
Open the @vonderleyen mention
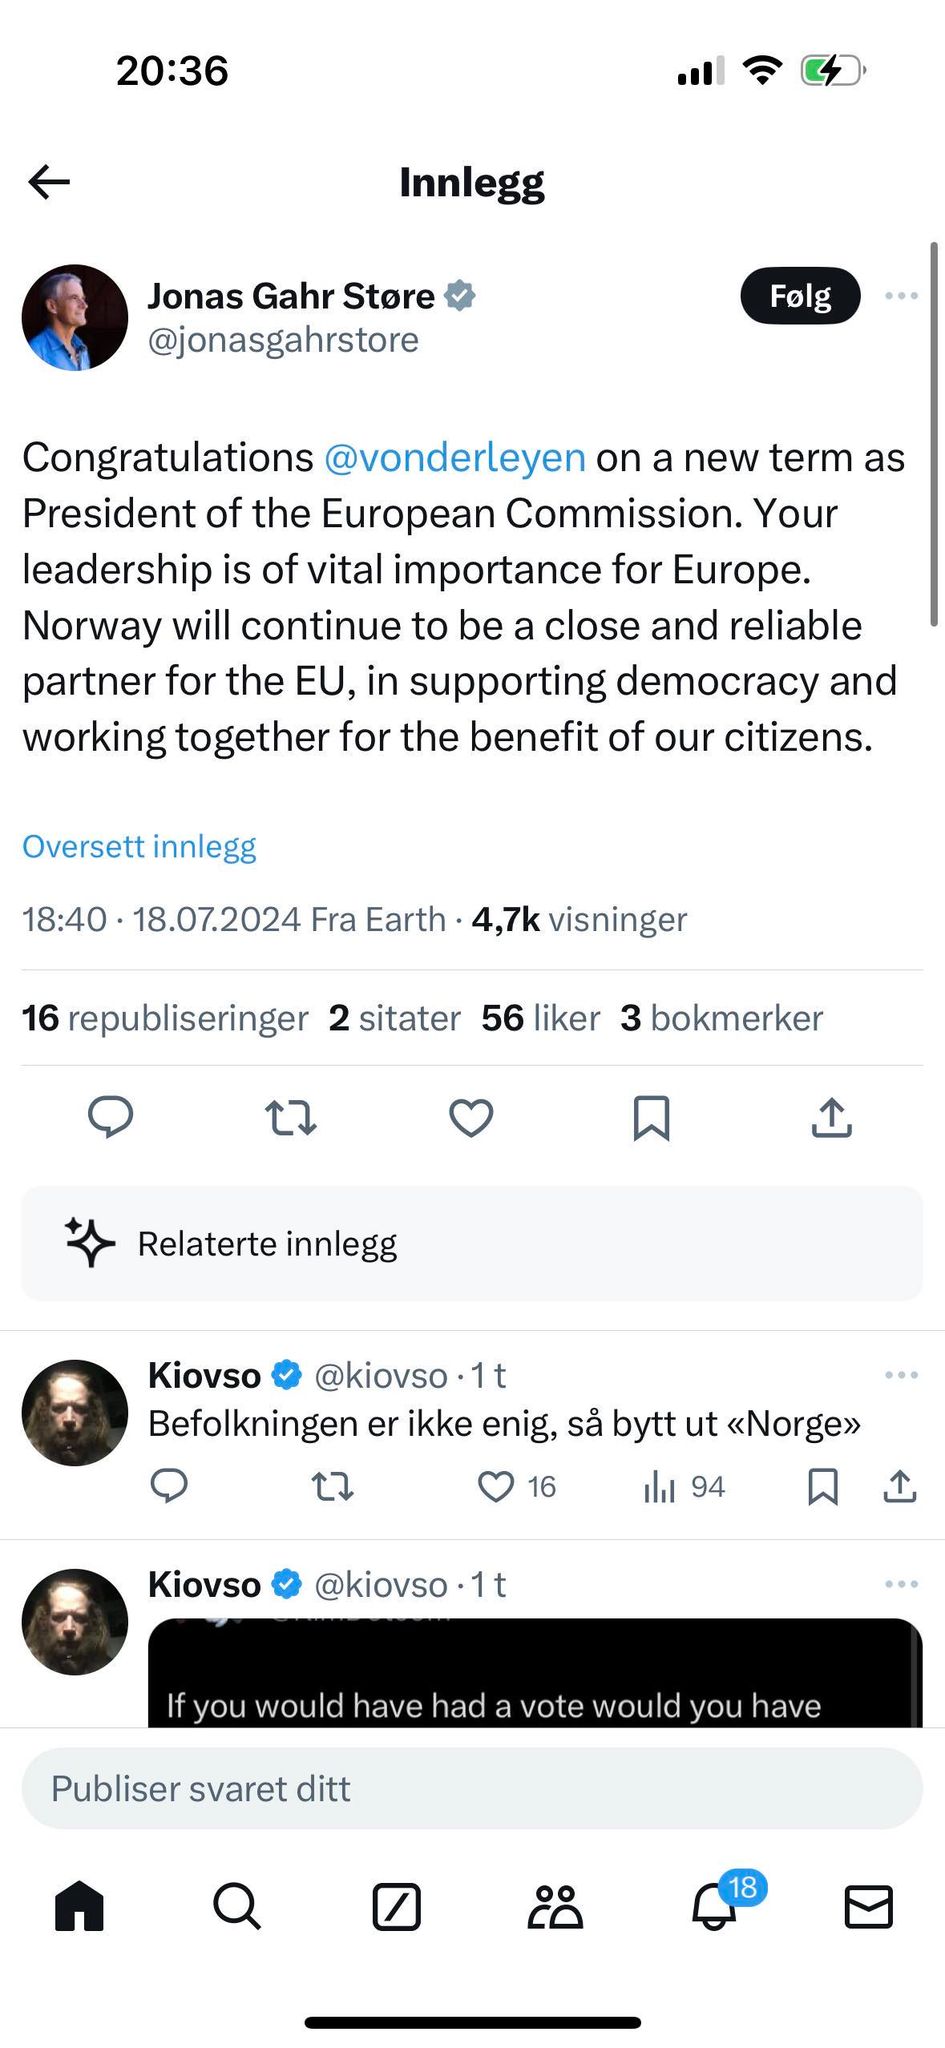pos(454,457)
